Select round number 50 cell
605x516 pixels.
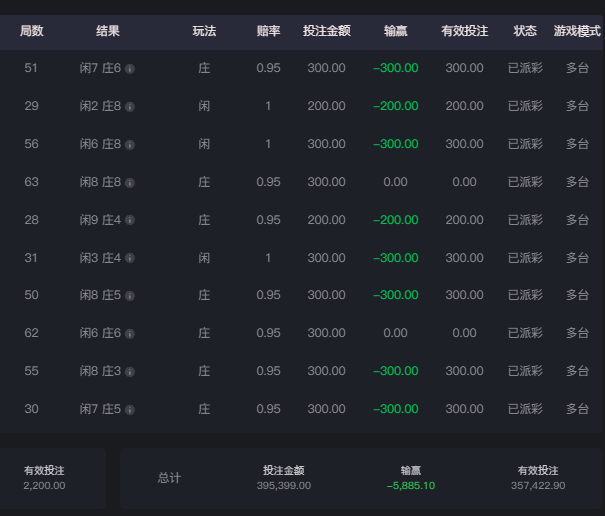[x=31, y=295]
